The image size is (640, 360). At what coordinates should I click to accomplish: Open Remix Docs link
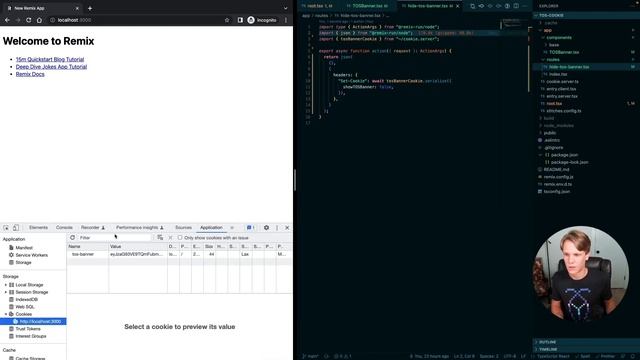point(30,74)
